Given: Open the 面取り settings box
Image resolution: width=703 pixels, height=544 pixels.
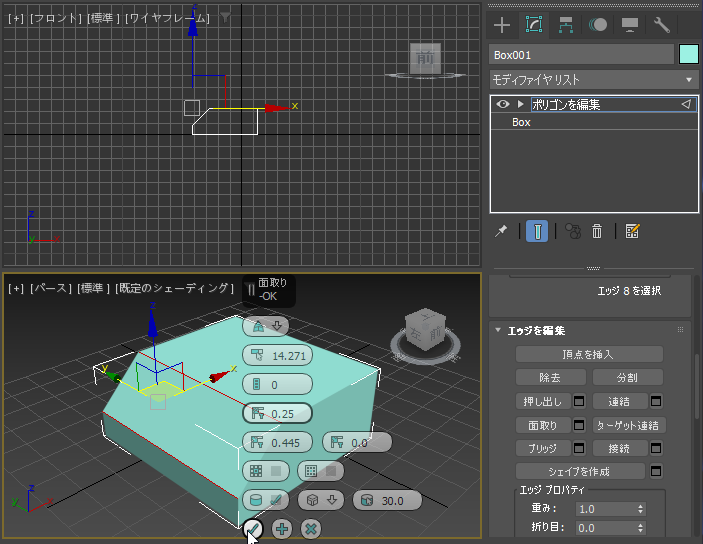Looking at the screenshot, I should 579,425.
